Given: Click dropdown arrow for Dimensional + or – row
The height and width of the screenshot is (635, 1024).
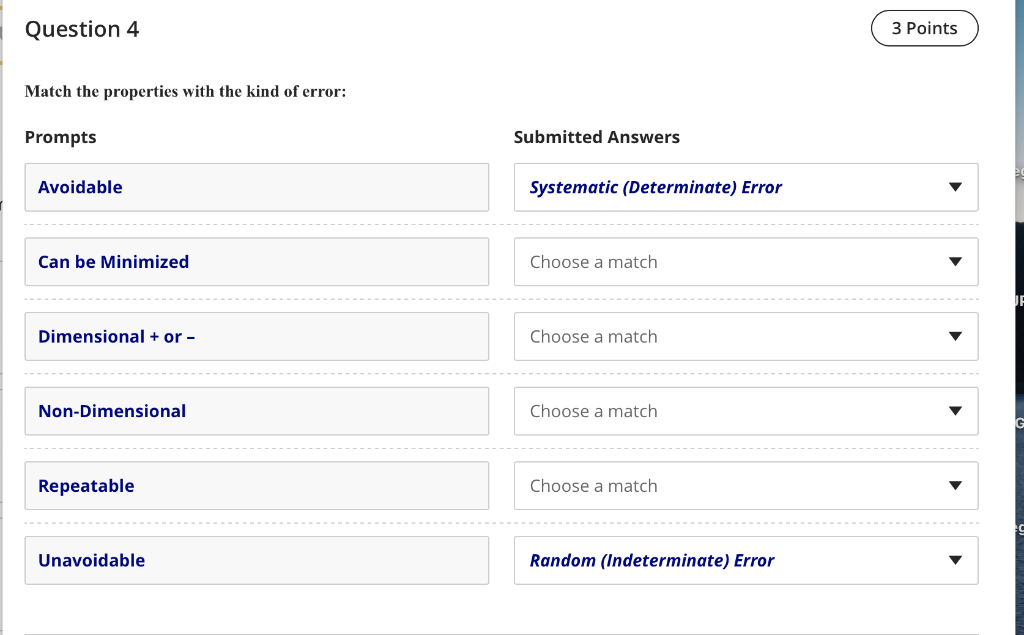Looking at the screenshot, I should coord(954,337).
